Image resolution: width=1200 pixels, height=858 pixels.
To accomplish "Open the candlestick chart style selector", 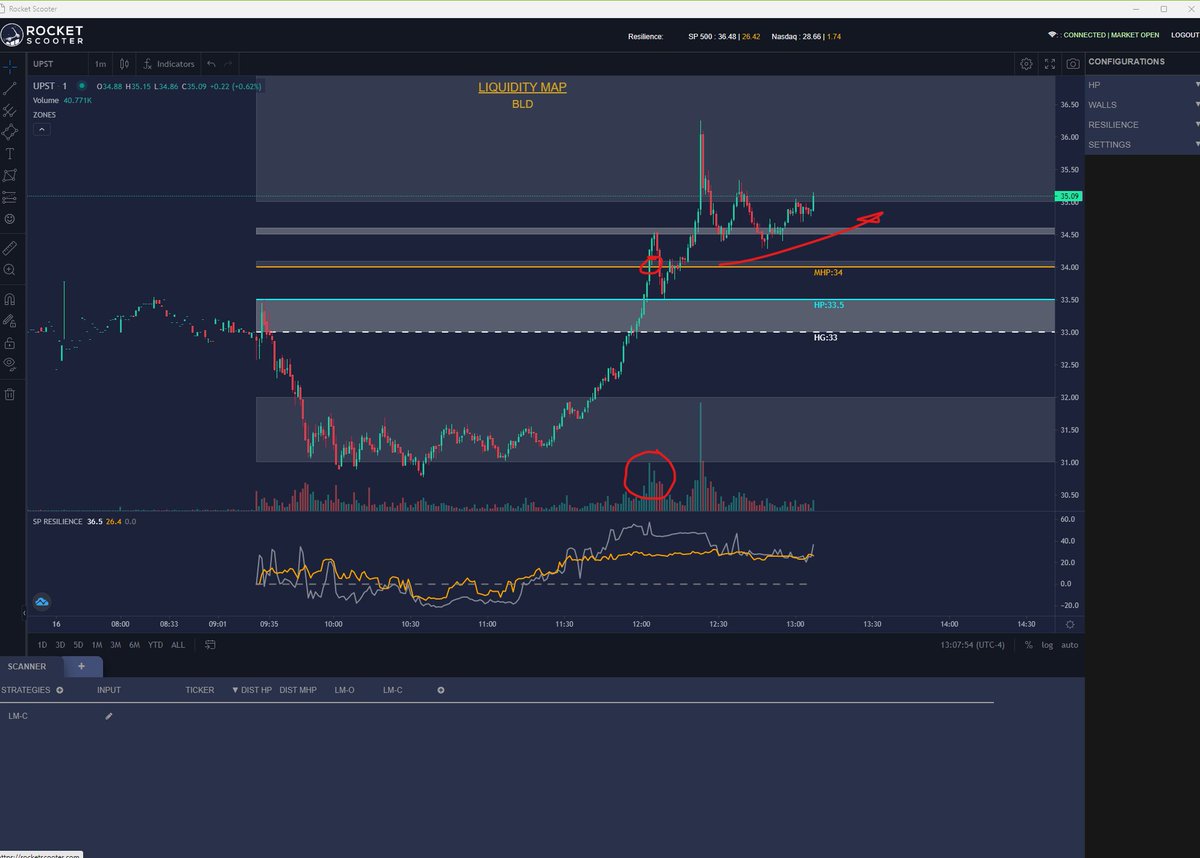I will pos(125,64).
